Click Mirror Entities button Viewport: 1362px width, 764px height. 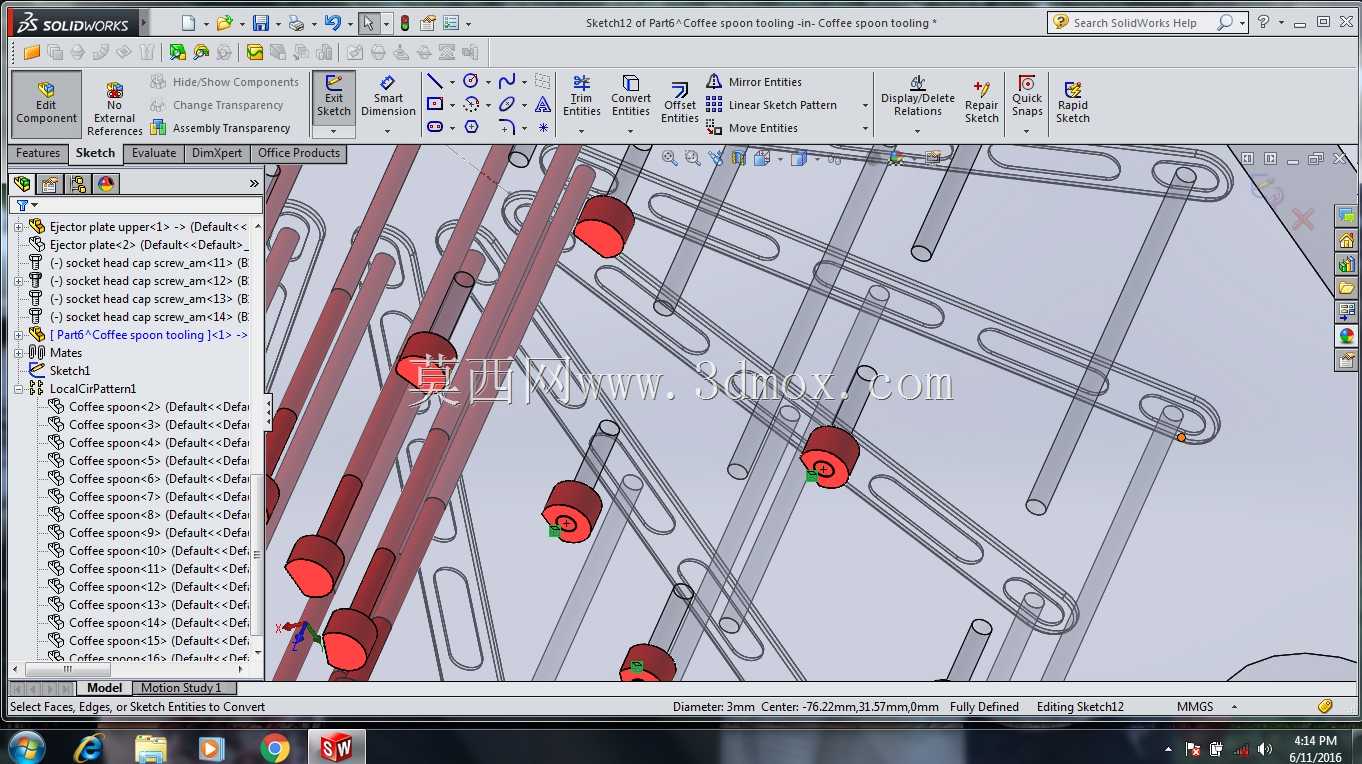(x=754, y=82)
